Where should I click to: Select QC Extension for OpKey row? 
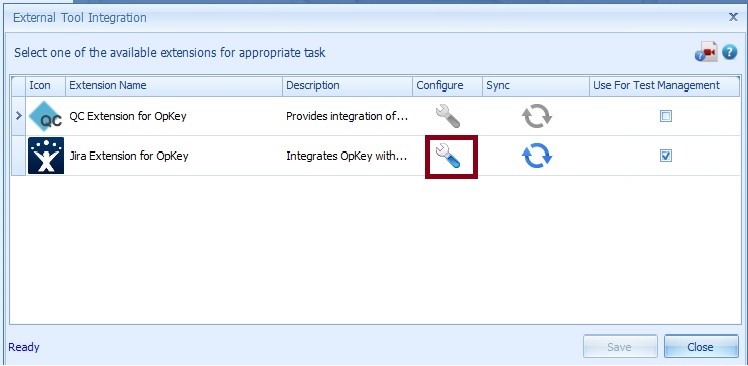click(x=376, y=116)
